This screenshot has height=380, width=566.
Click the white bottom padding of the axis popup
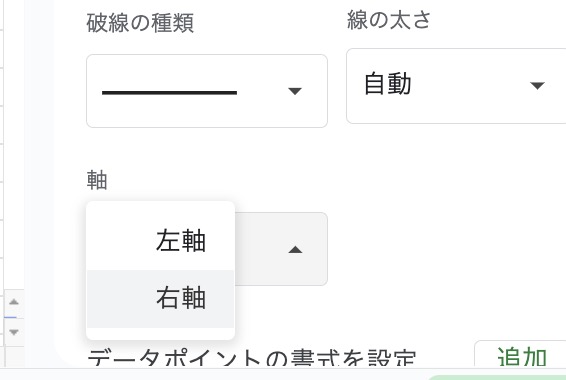pos(160,333)
